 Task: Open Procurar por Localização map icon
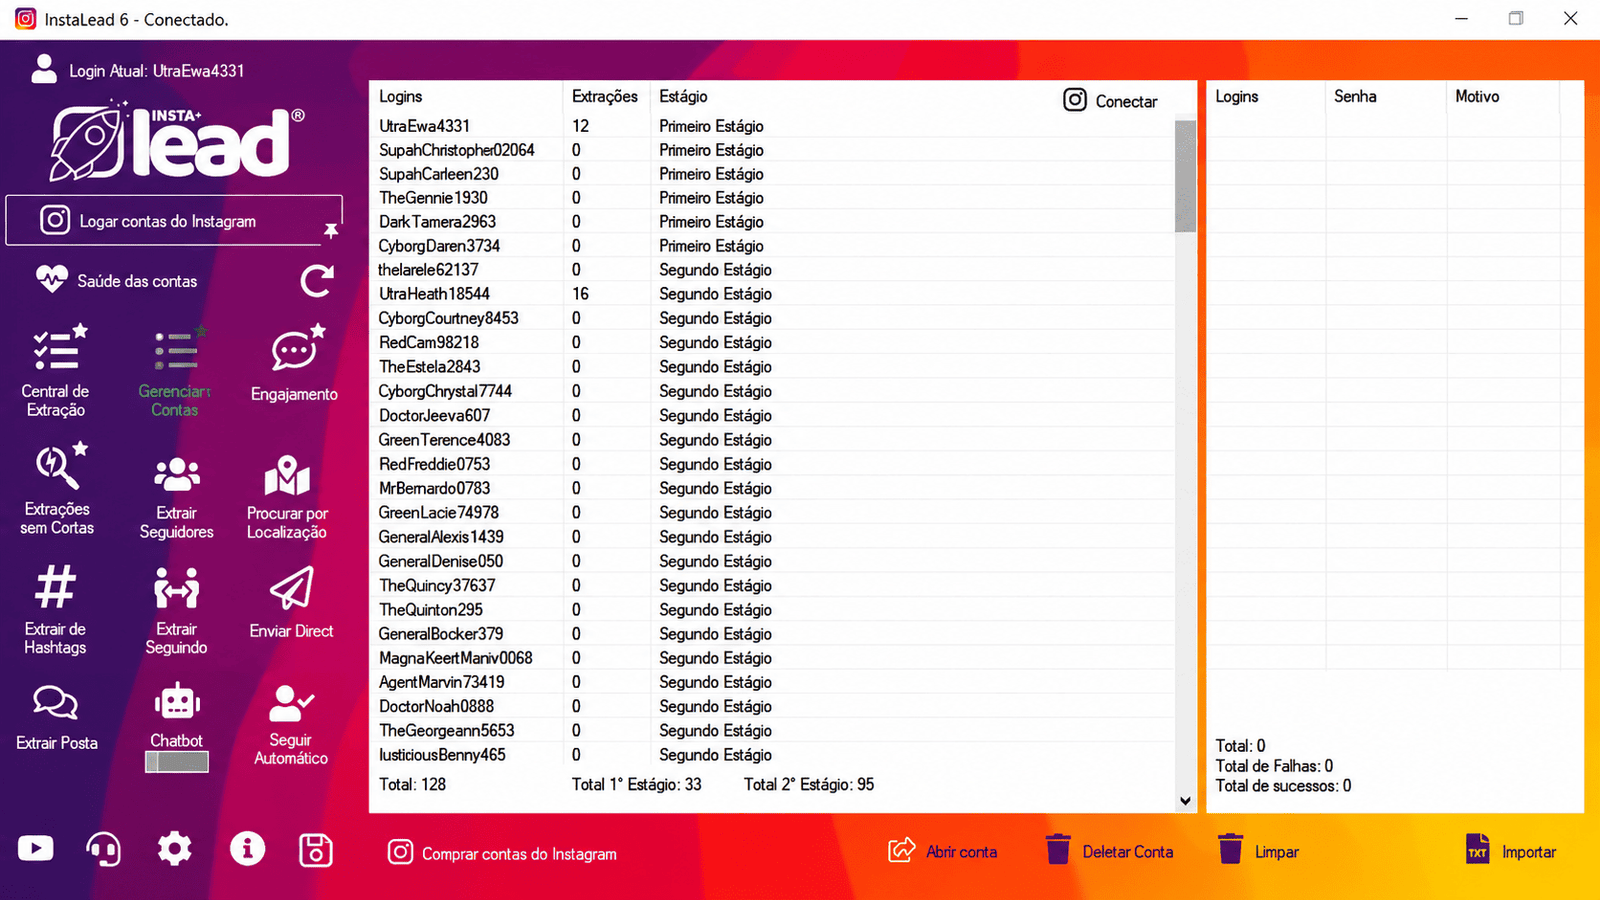(x=287, y=476)
